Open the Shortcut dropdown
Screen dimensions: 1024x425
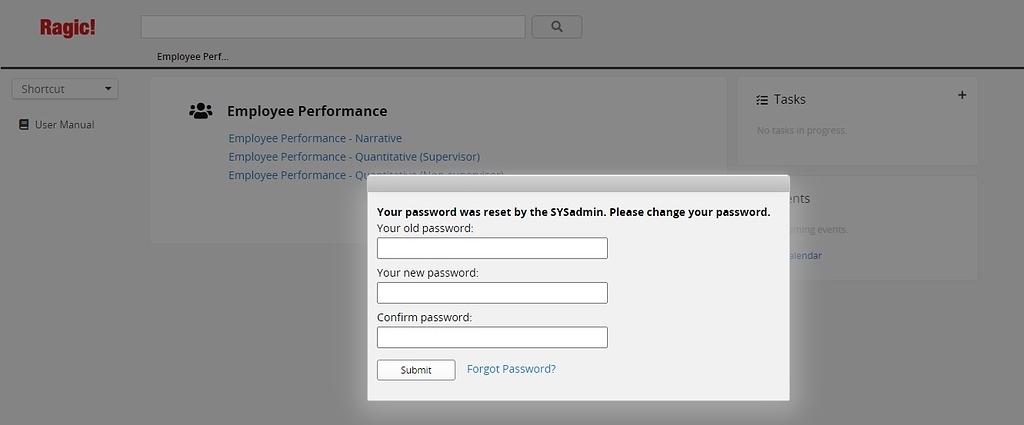click(65, 89)
